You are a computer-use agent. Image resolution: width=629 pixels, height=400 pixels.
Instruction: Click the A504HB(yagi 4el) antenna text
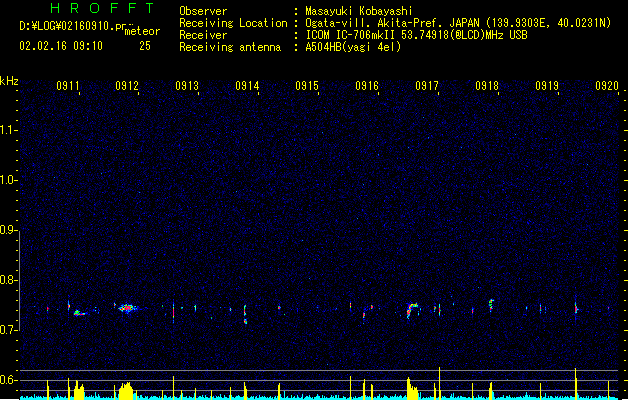tap(353, 47)
